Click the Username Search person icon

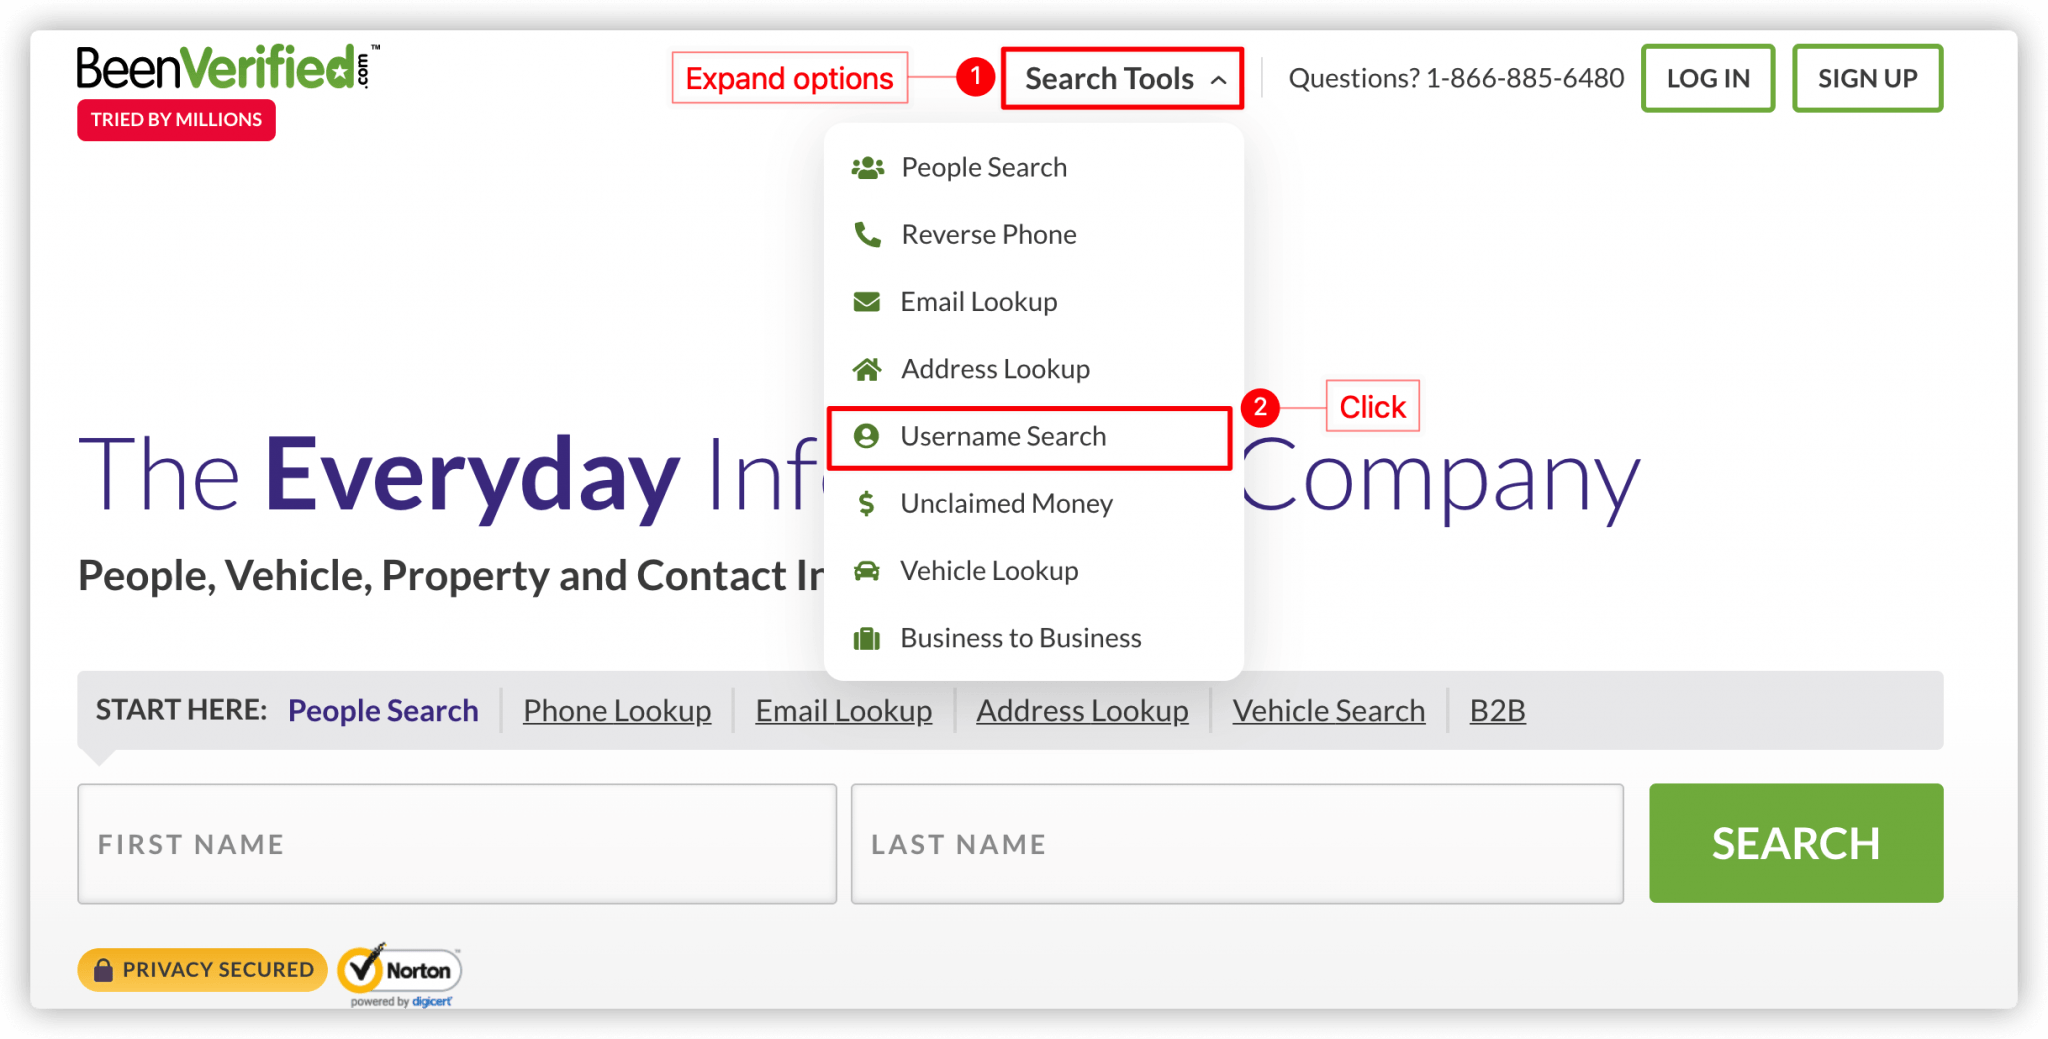(866, 436)
